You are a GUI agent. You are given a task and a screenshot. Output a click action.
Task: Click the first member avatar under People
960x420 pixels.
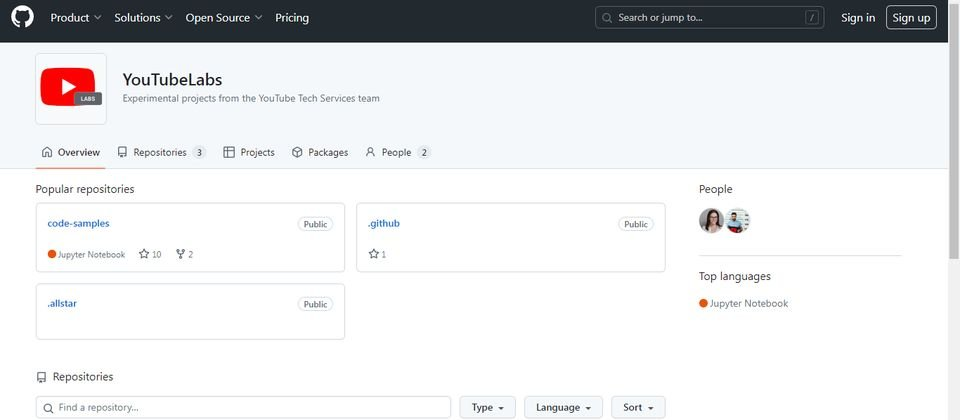[x=711, y=220]
